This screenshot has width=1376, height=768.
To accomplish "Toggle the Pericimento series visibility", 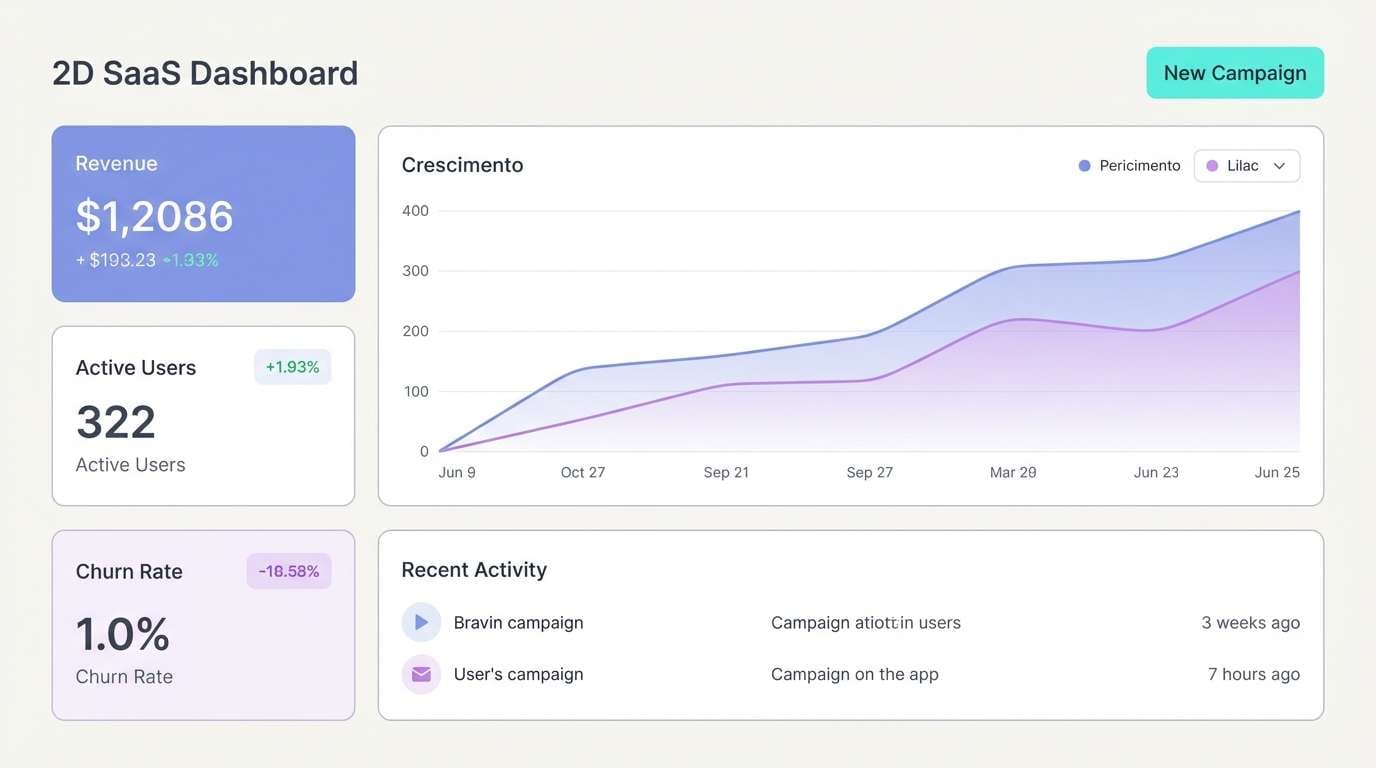I will pyautogui.click(x=1128, y=165).
